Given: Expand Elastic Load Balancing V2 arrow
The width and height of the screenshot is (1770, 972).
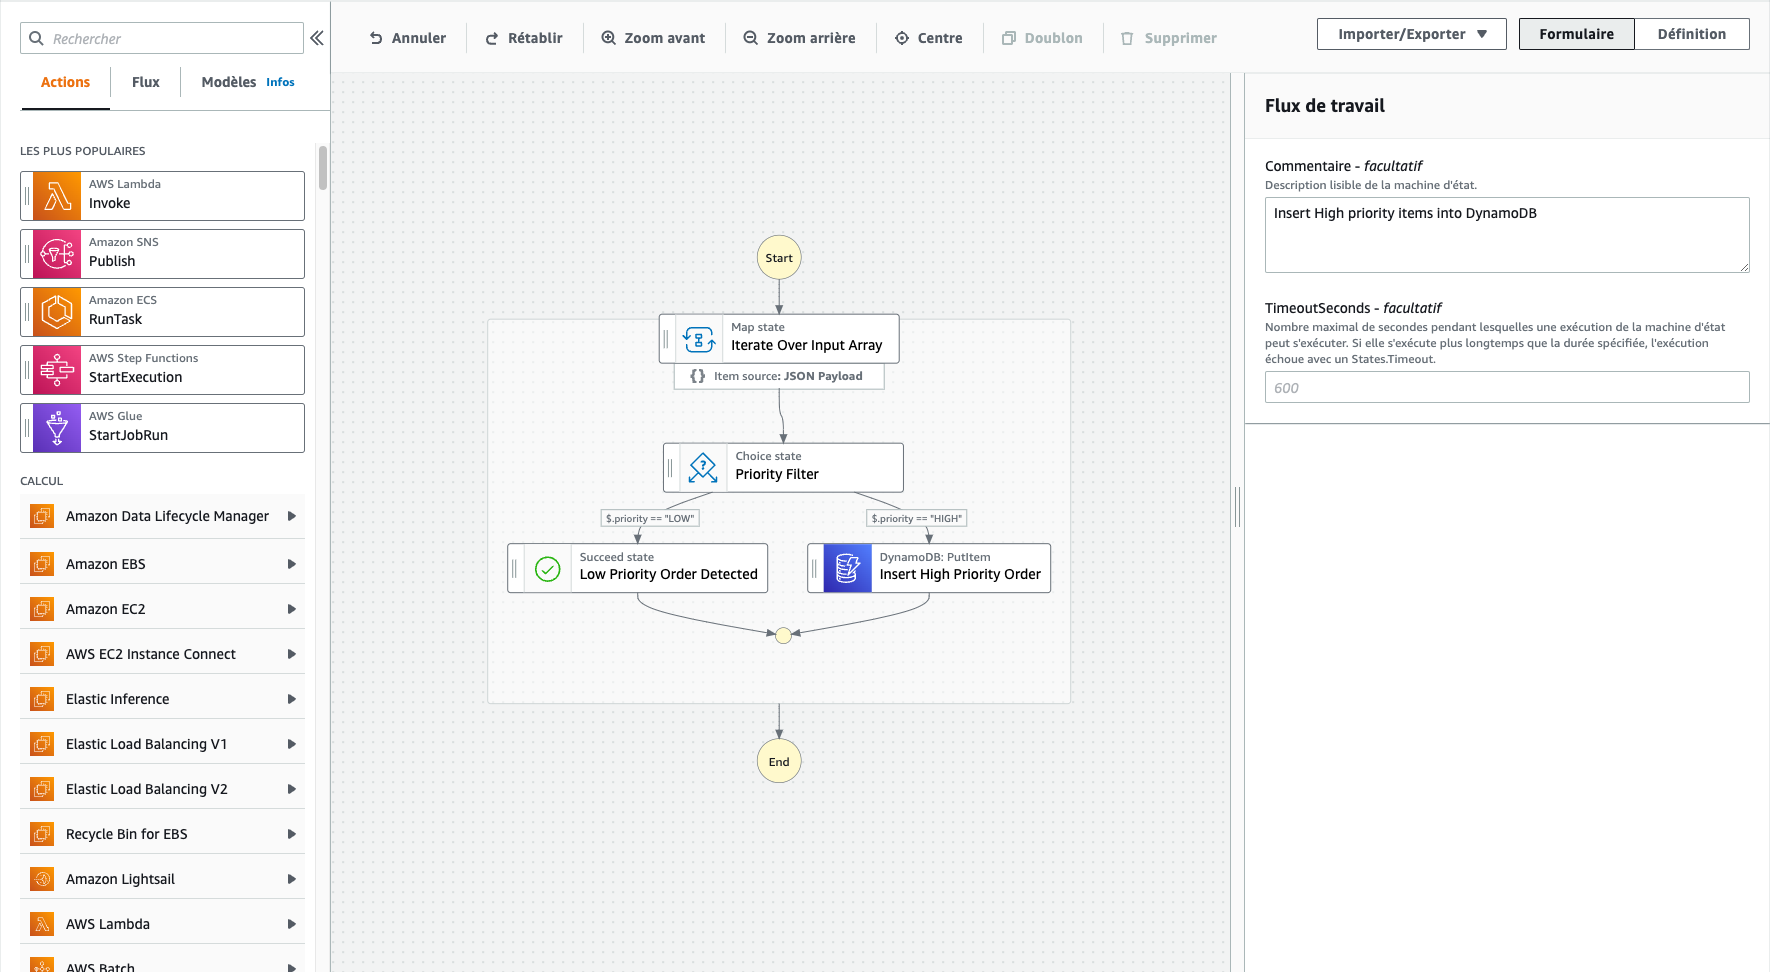Looking at the screenshot, I should pos(292,789).
